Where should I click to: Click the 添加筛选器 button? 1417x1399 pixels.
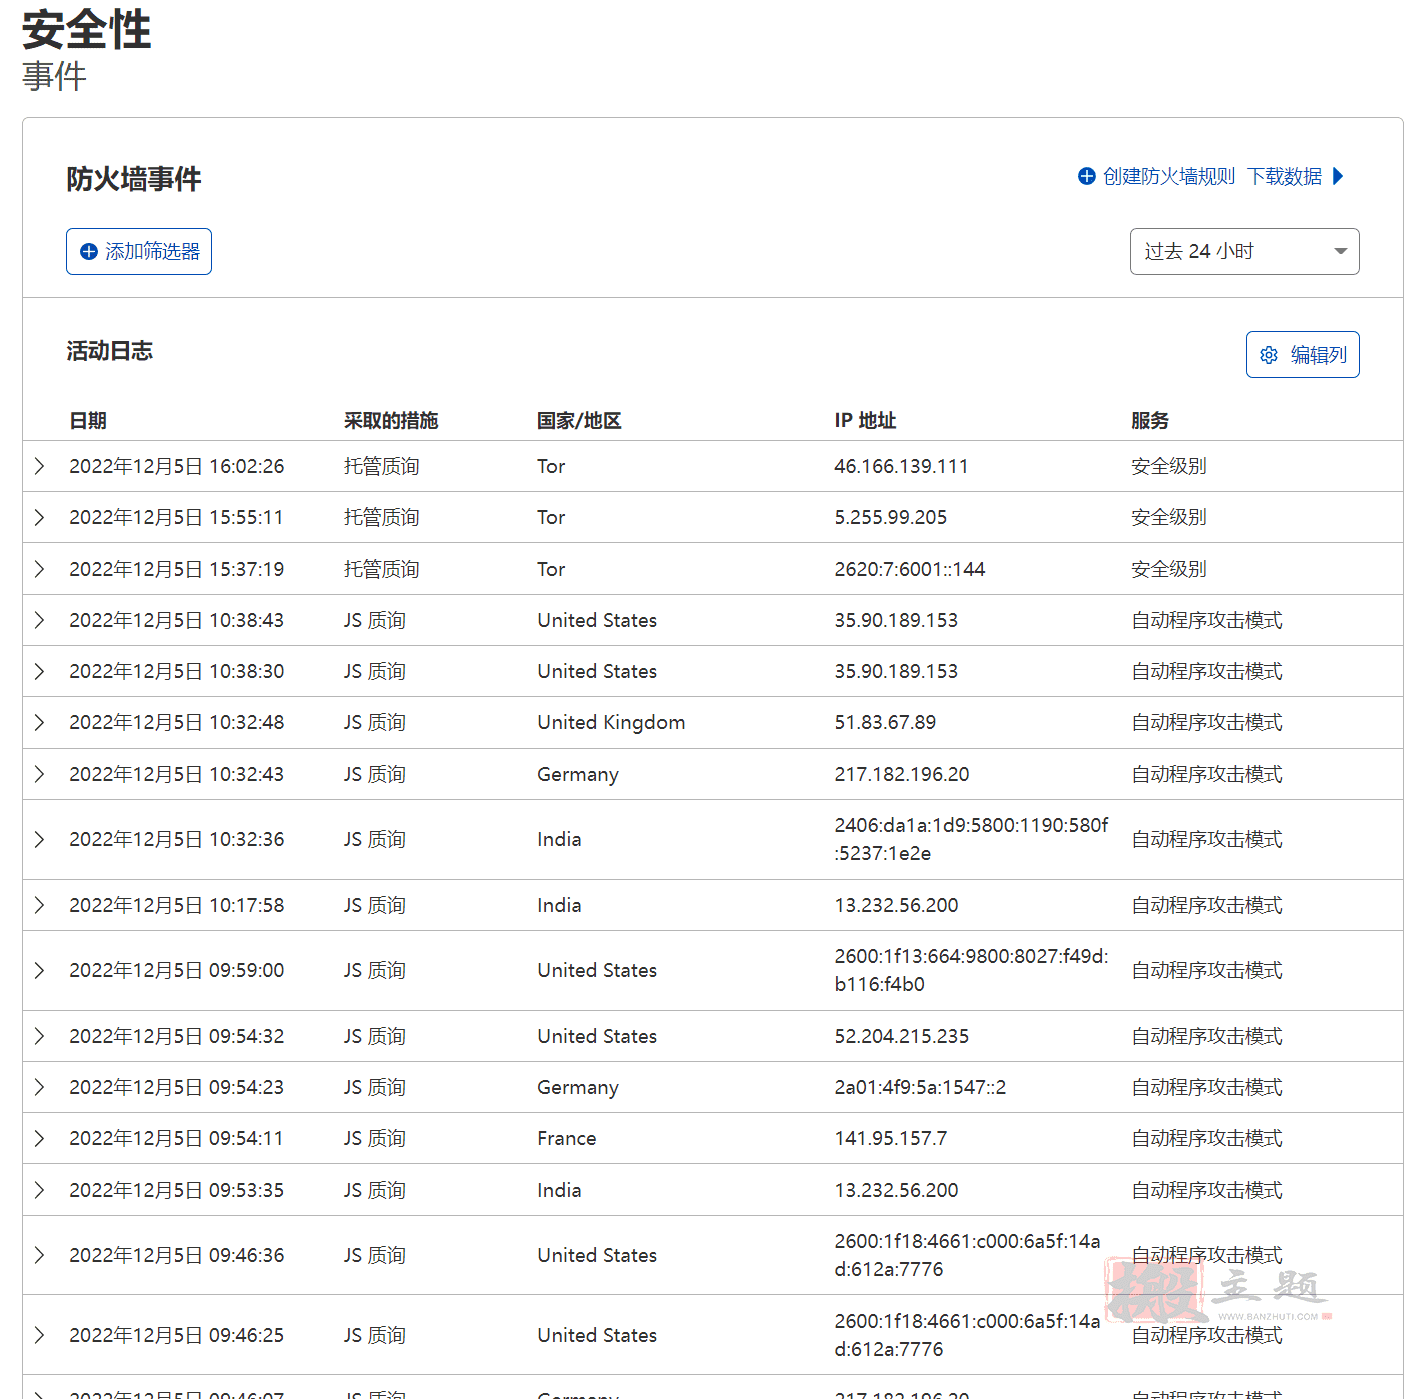click(x=139, y=251)
